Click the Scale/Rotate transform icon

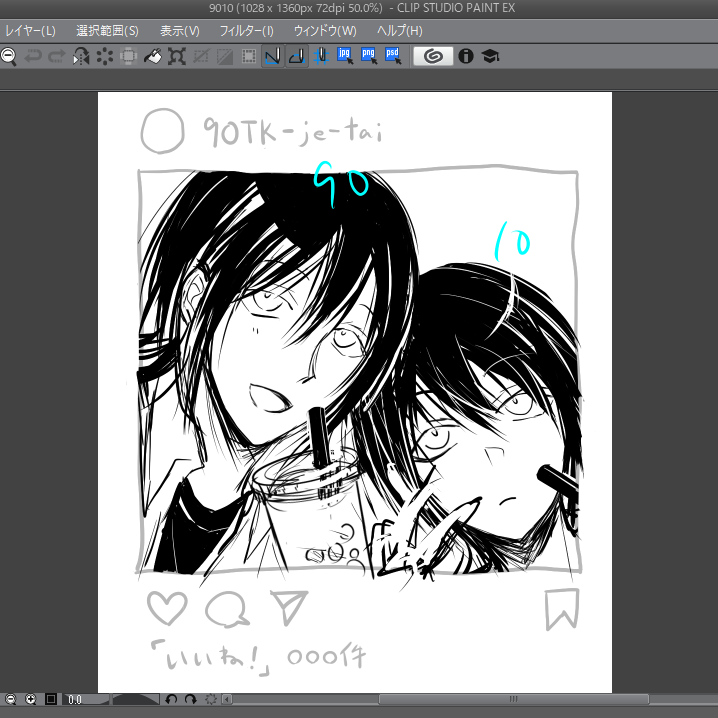tap(177, 57)
